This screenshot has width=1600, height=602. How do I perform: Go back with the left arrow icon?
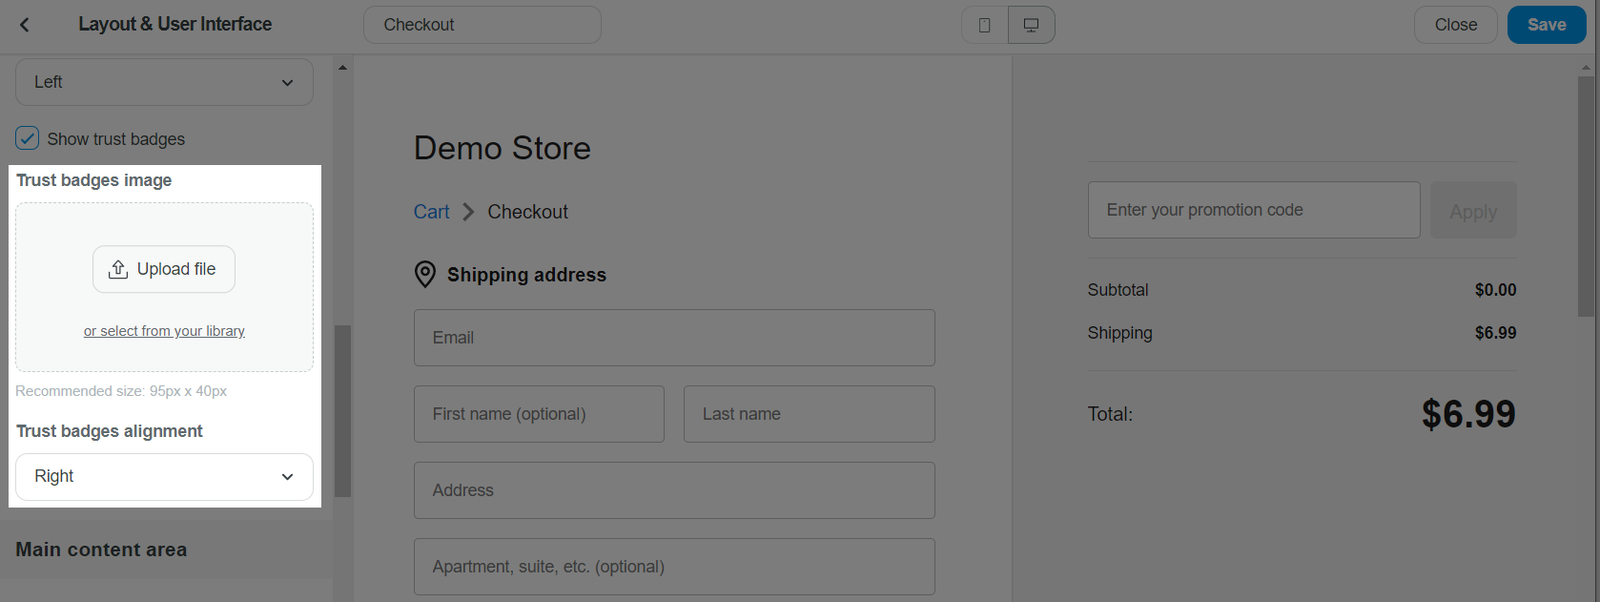tap(25, 25)
